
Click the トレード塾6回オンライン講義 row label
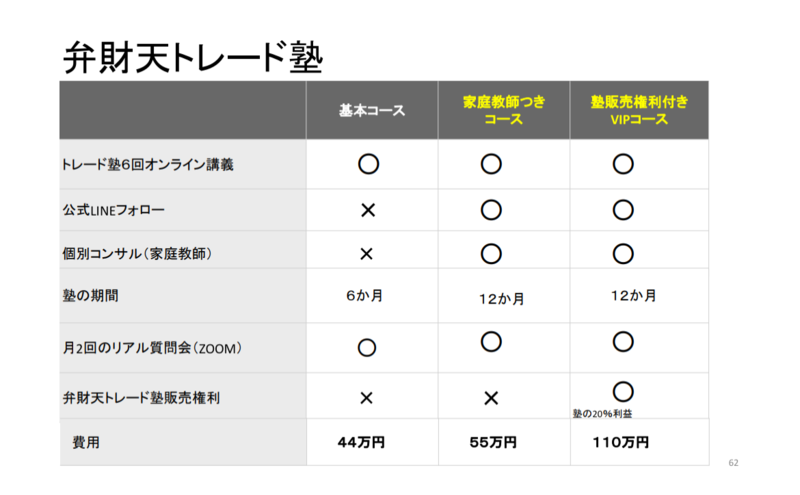click(x=147, y=164)
